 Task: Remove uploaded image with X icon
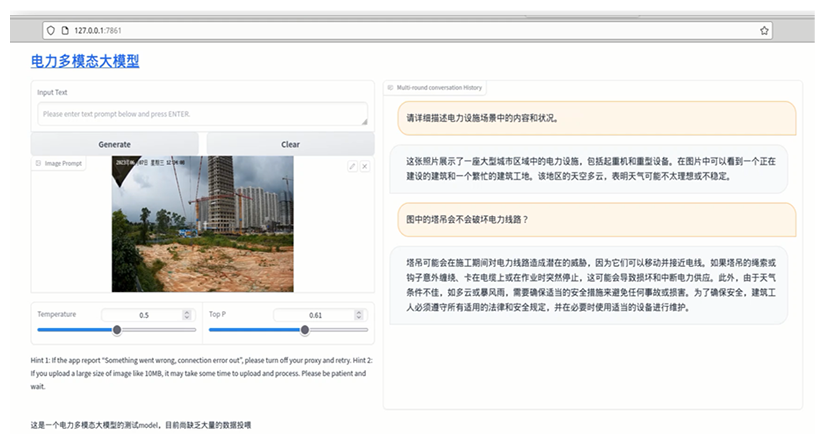click(x=363, y=165)
